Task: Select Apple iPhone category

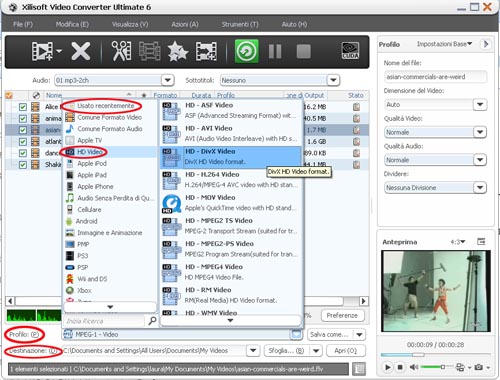Action: [x=109, y=186]
